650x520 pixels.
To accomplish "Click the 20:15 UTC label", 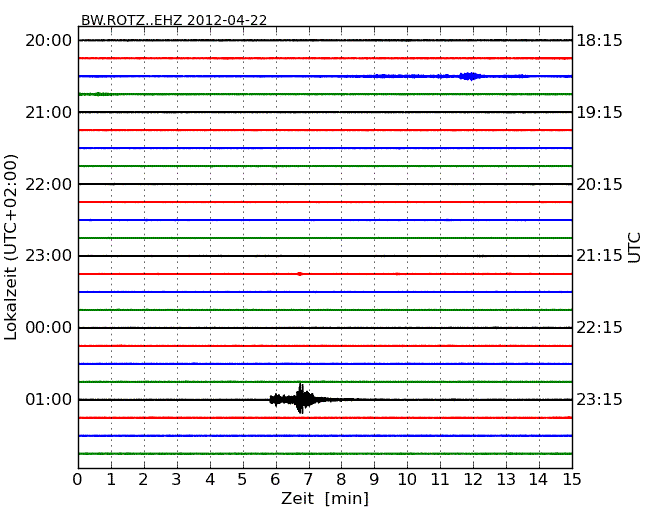I will pos(599,184).
